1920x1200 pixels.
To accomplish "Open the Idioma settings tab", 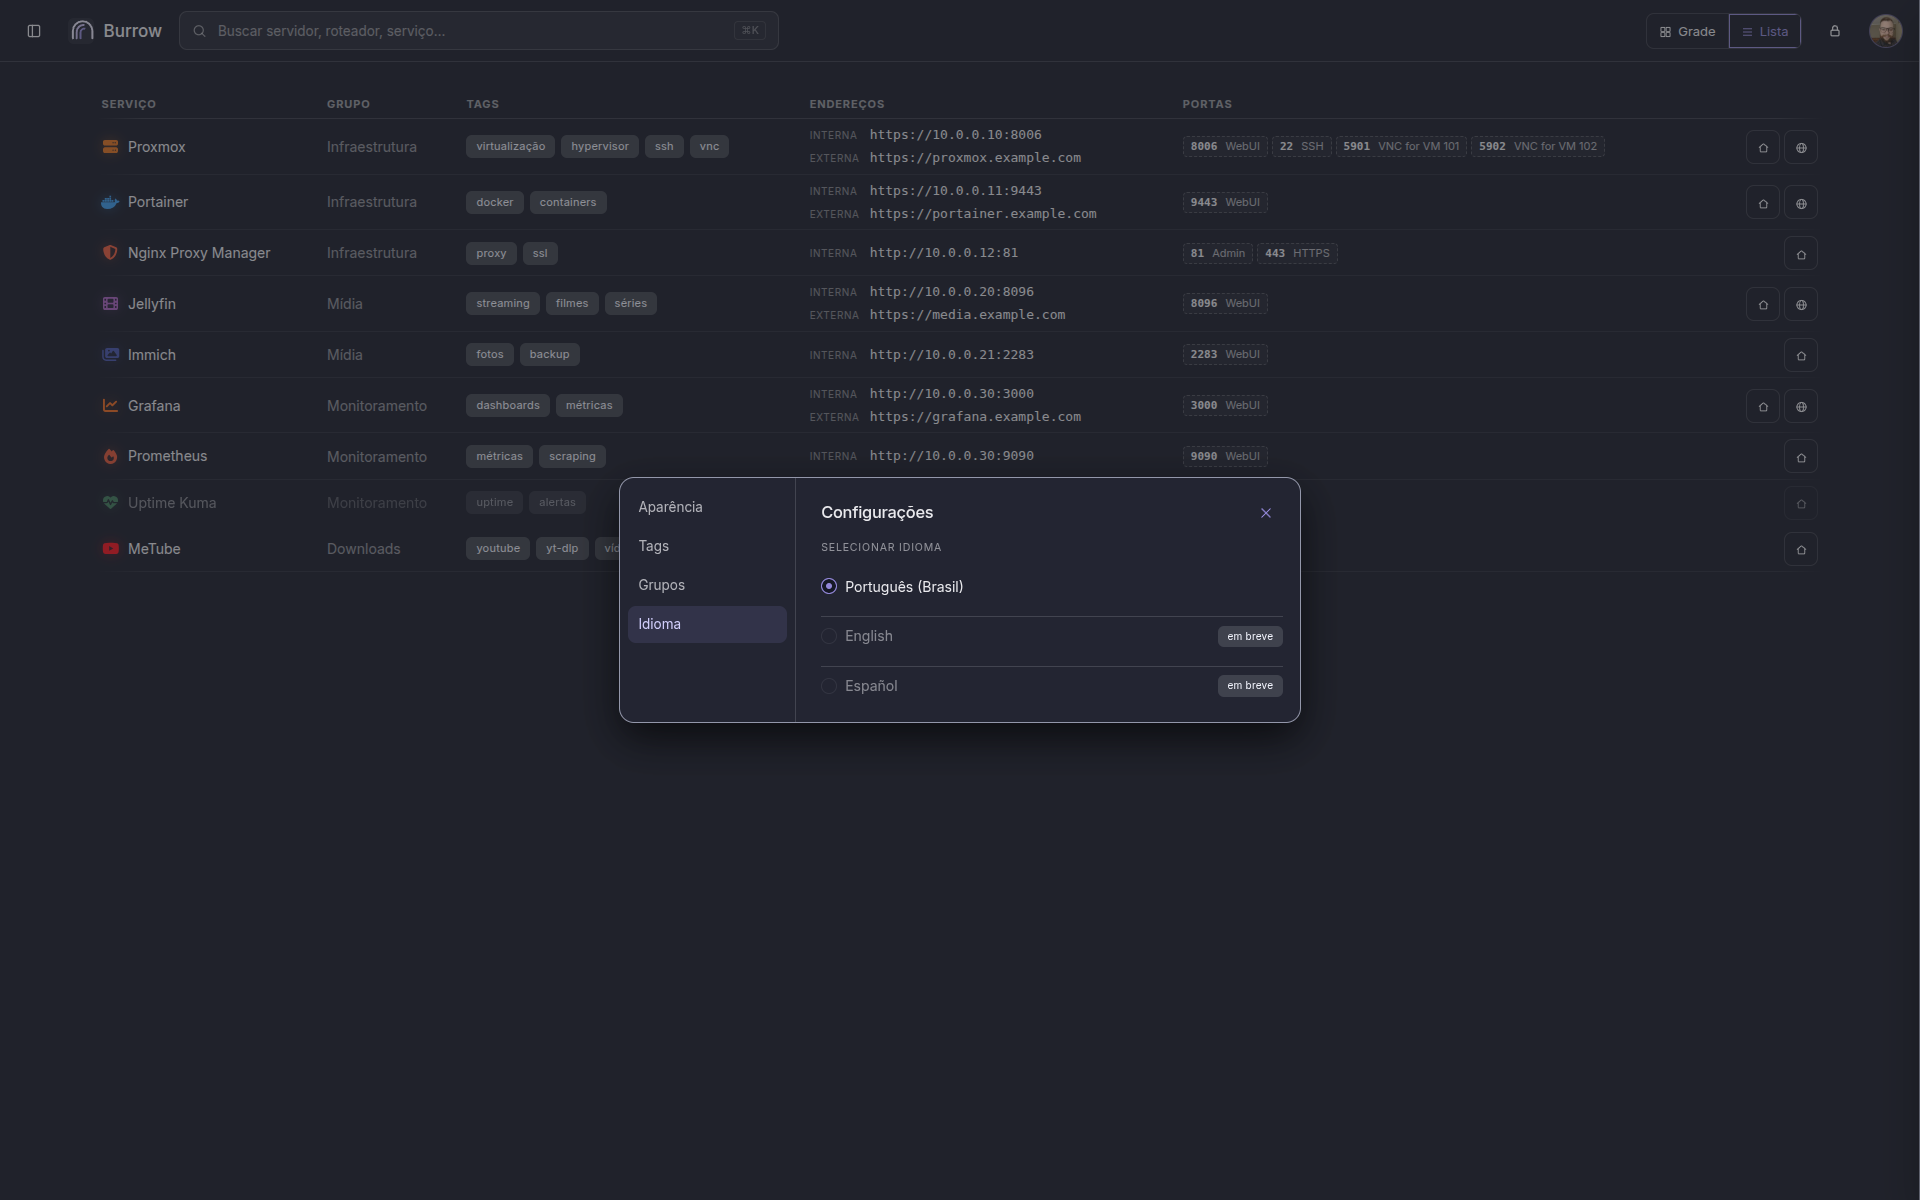I will point(707,625).
